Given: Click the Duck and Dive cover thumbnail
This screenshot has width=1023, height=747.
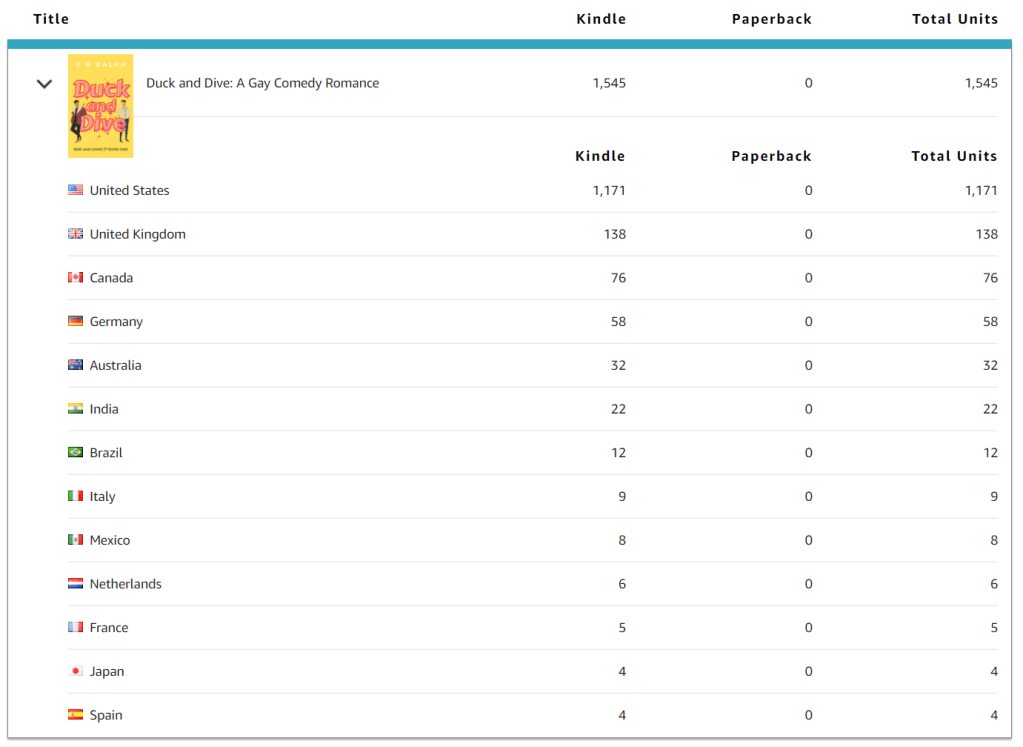Looking at the screenshot, I should (100, 106).
